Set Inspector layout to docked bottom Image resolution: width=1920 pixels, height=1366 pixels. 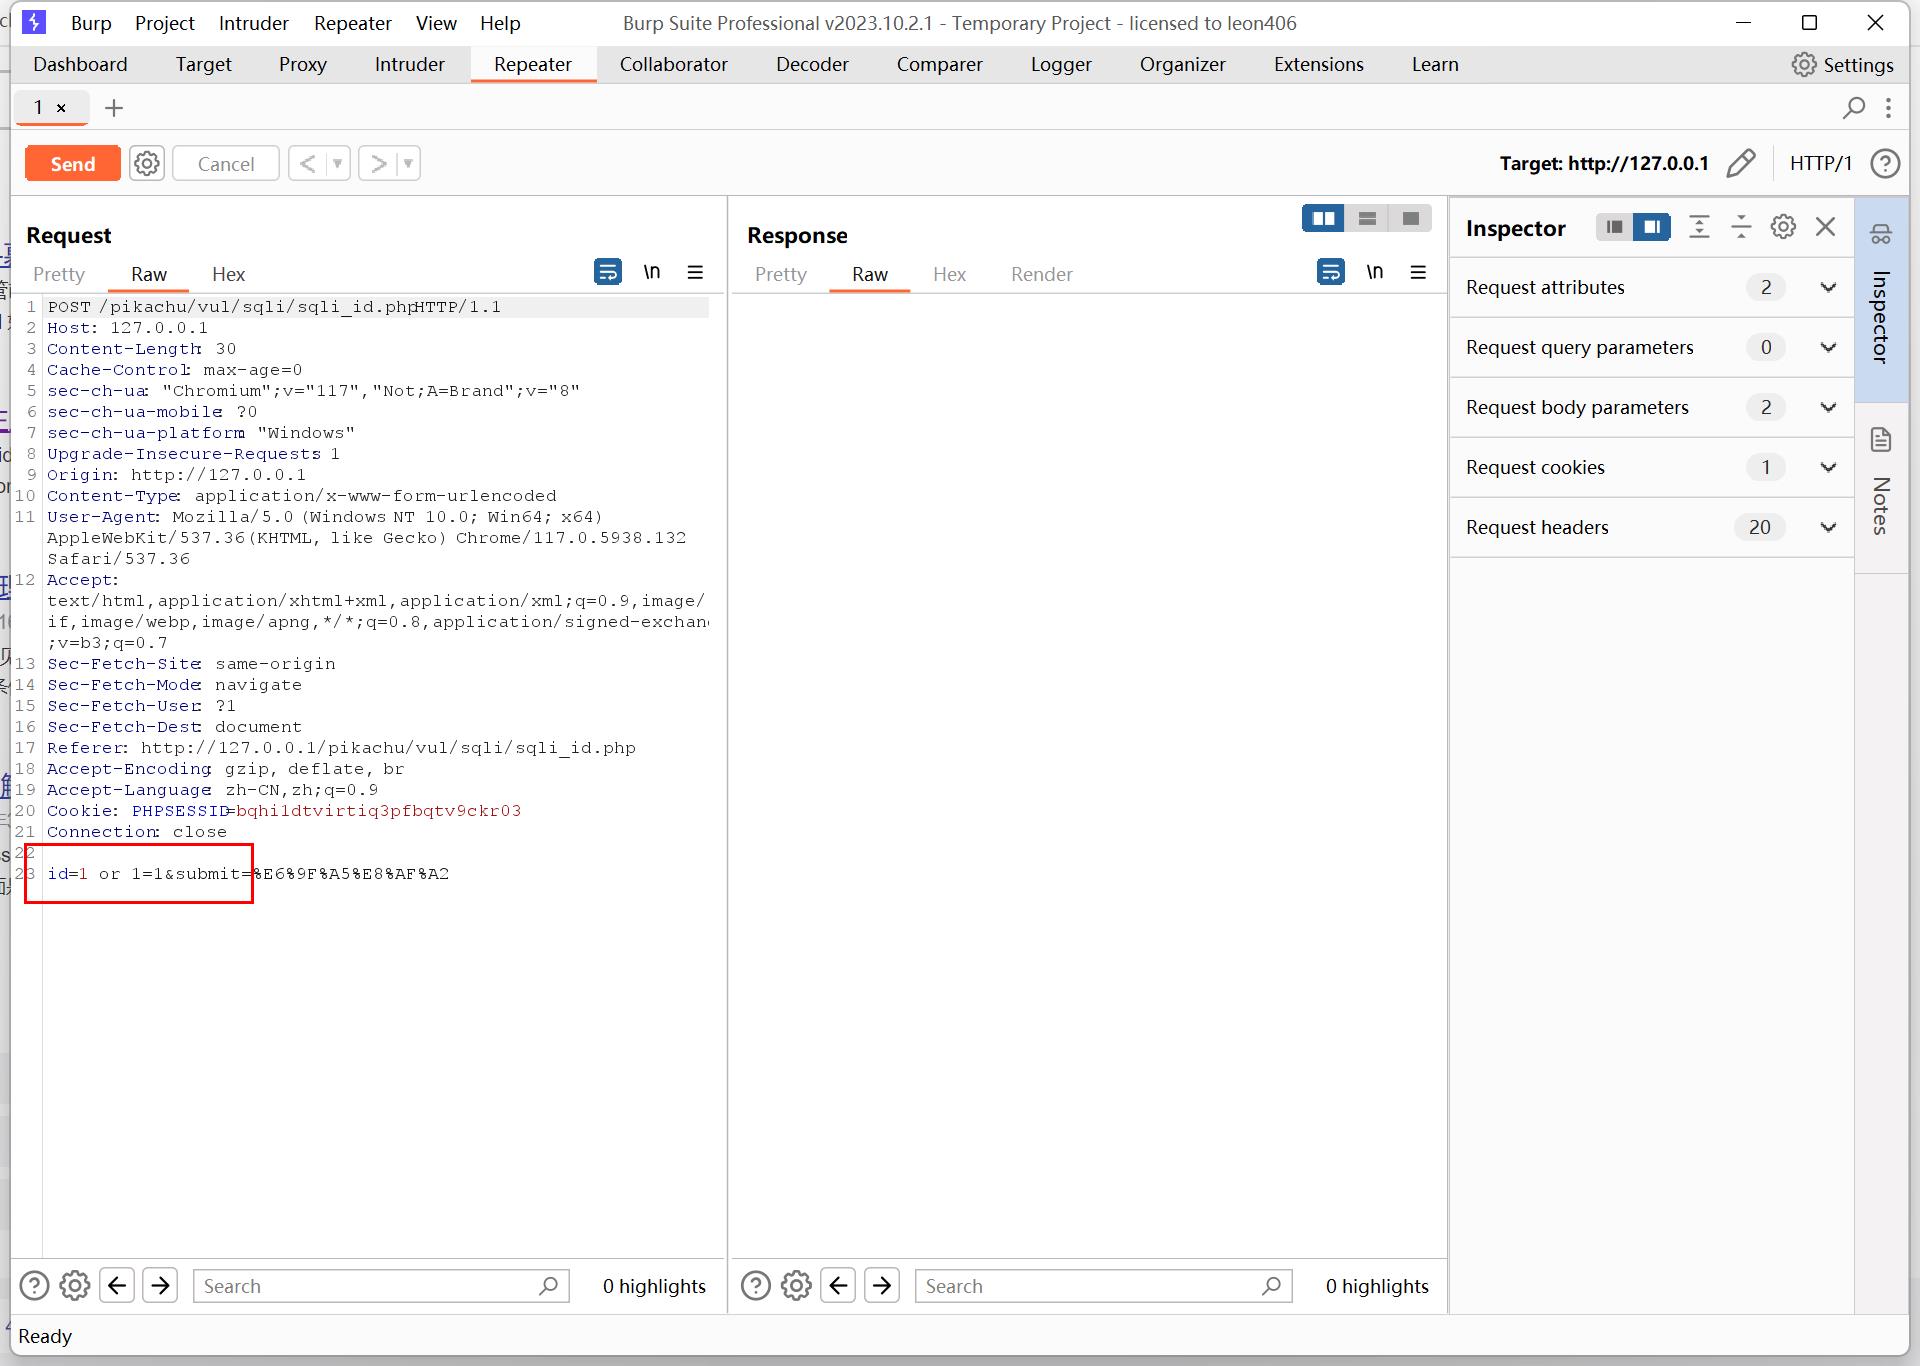tap(1614, 227)
